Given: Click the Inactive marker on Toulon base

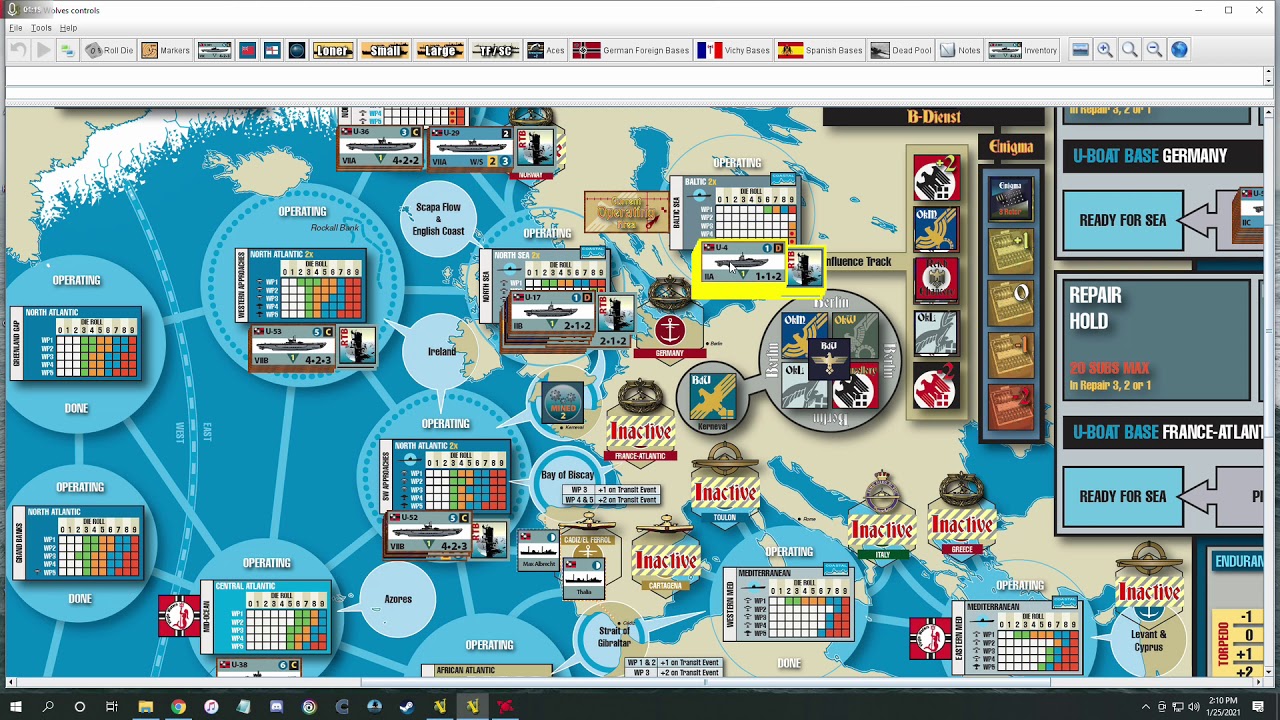Looking at the screenshot, I should (726, 494).
